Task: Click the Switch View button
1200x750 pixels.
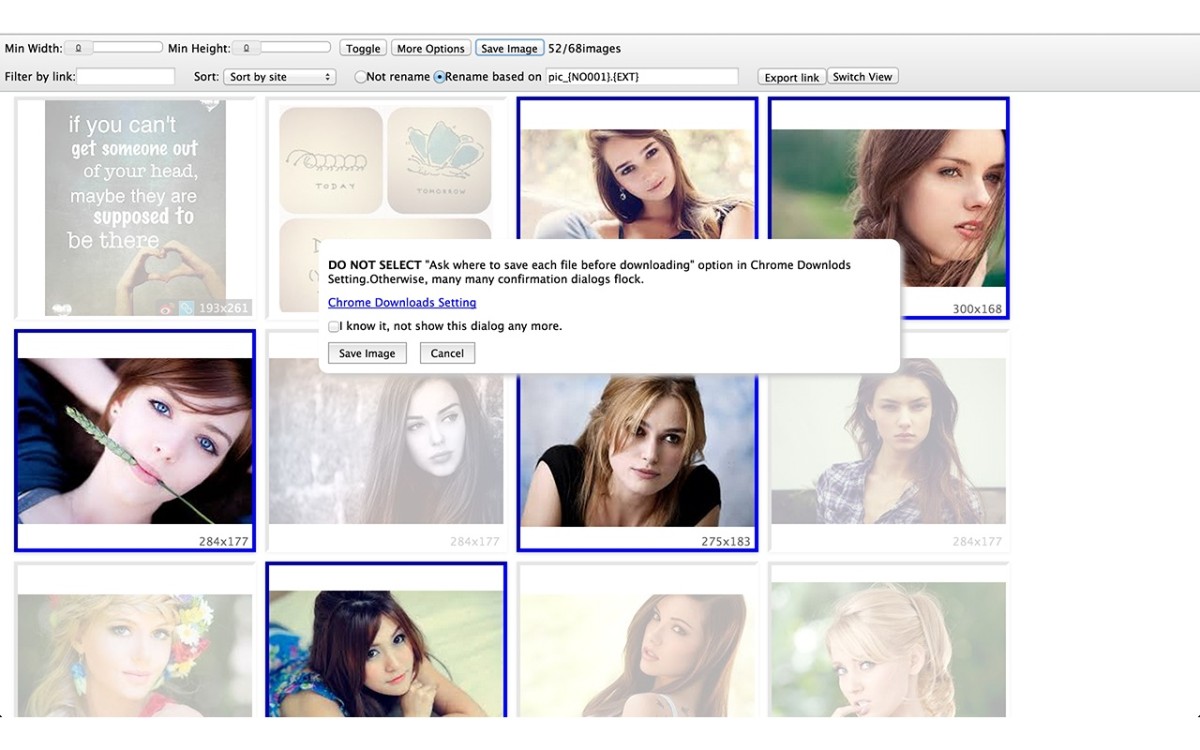Action: (x=862, y=77)
